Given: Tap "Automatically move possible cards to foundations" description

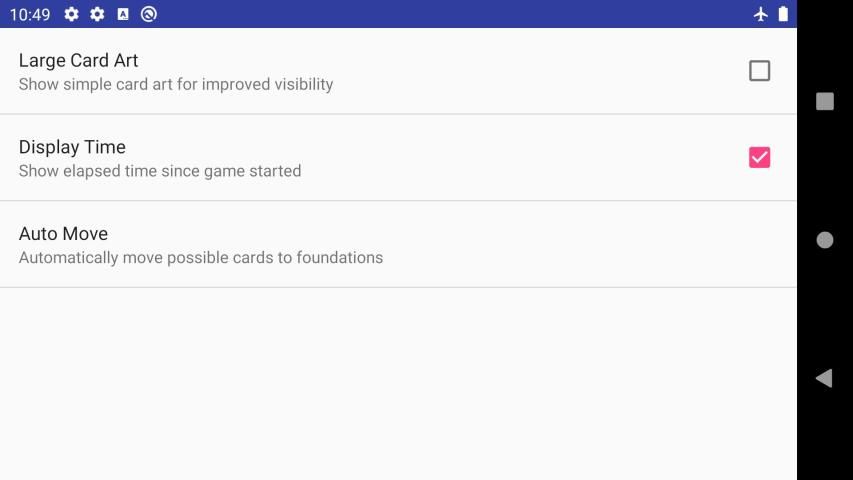Looking at the screenshot, I should point(201,258).
